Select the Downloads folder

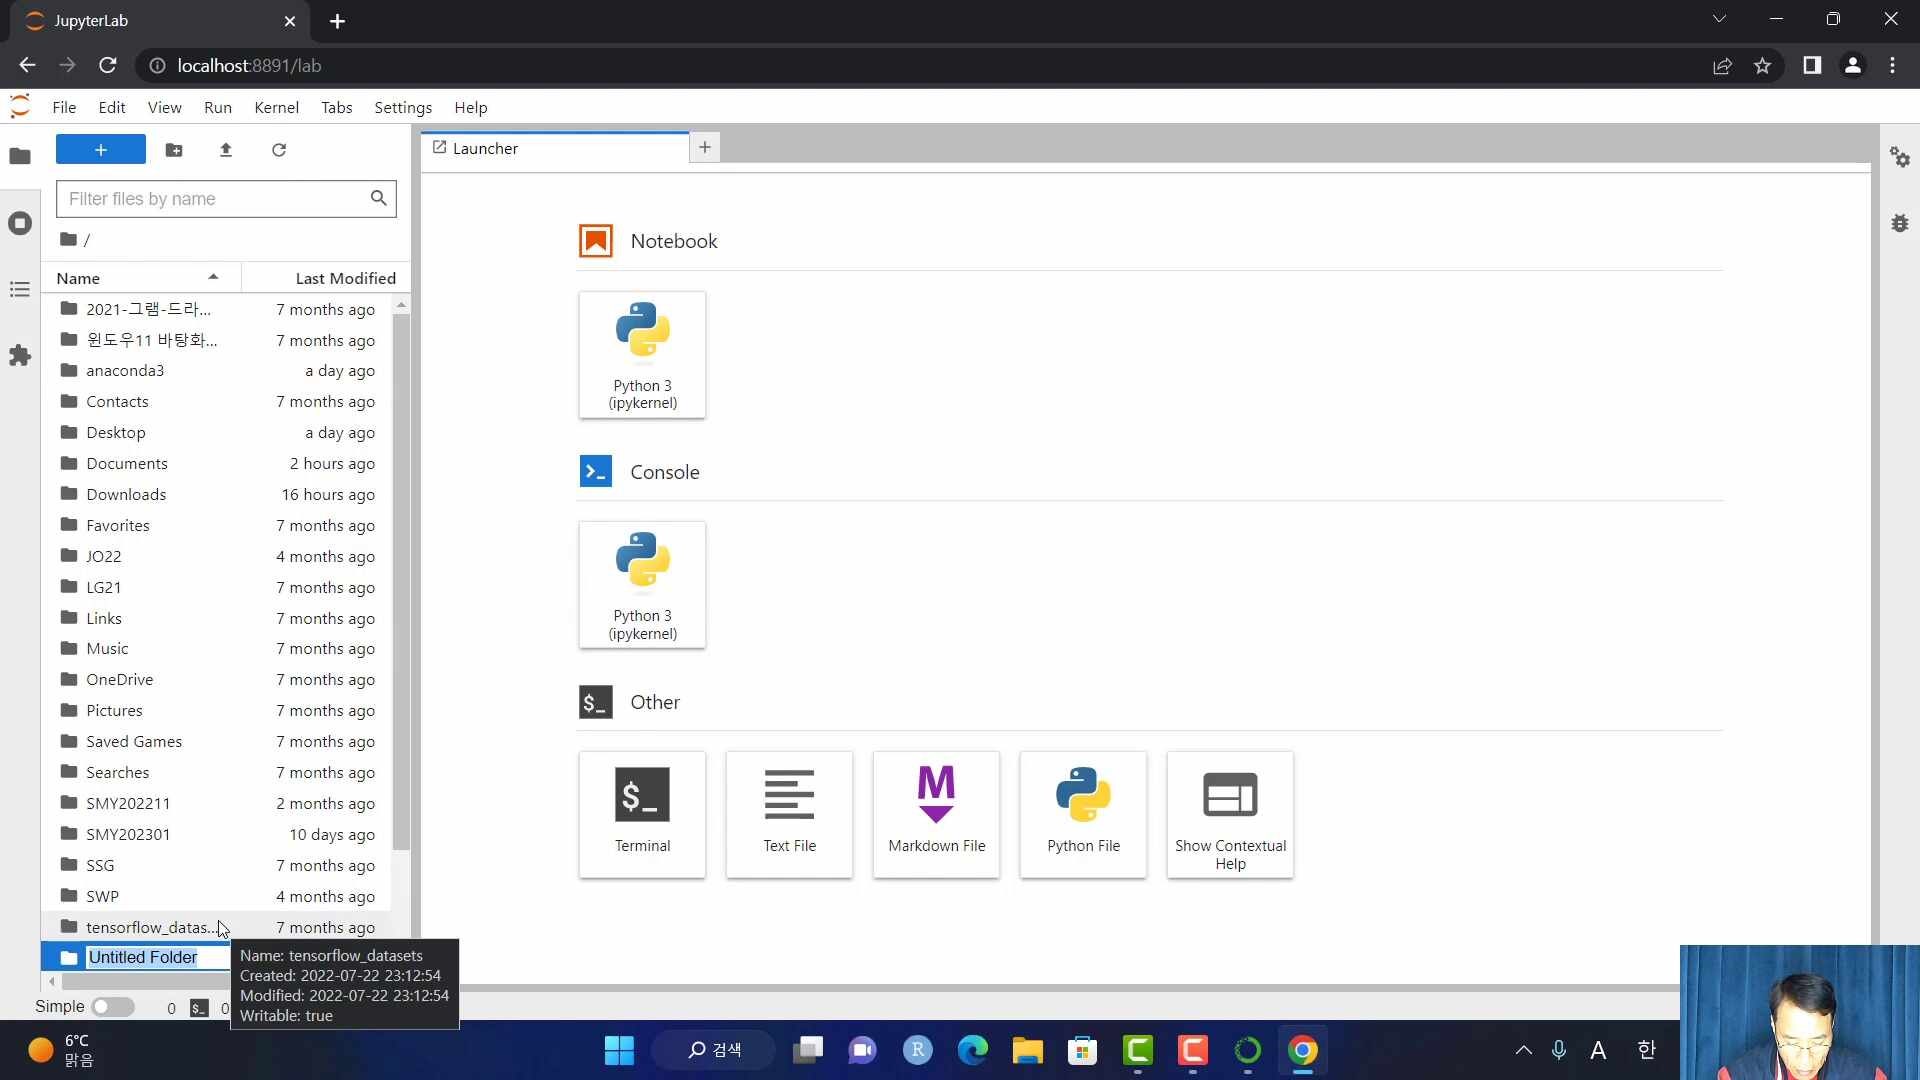[x=217, y=495]
